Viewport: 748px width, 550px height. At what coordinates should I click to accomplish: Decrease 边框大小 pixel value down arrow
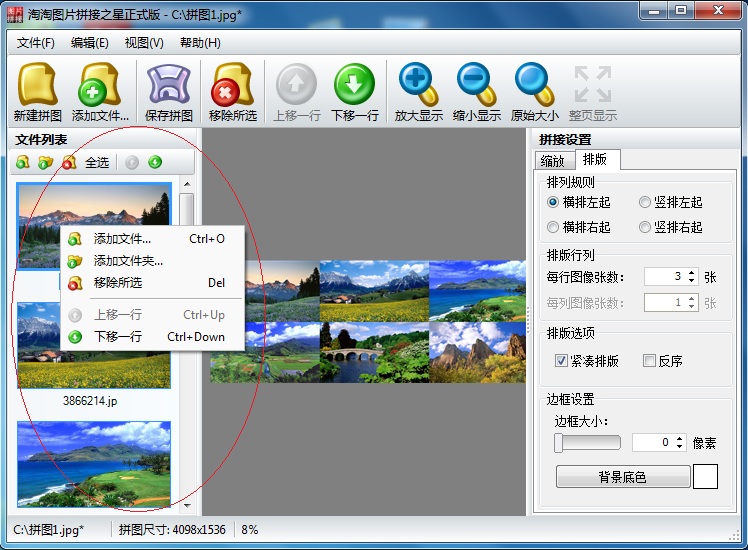(680, 446)
